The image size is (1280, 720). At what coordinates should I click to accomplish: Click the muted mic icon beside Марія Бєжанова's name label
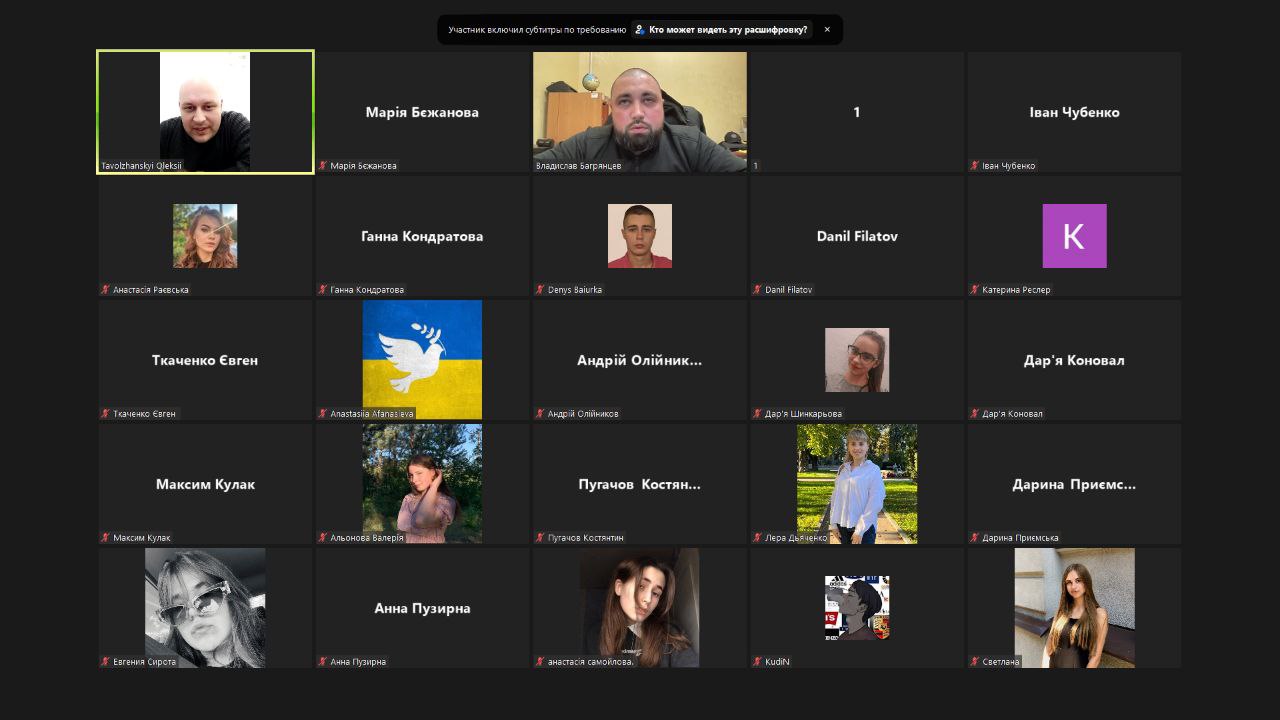[323, 166]
